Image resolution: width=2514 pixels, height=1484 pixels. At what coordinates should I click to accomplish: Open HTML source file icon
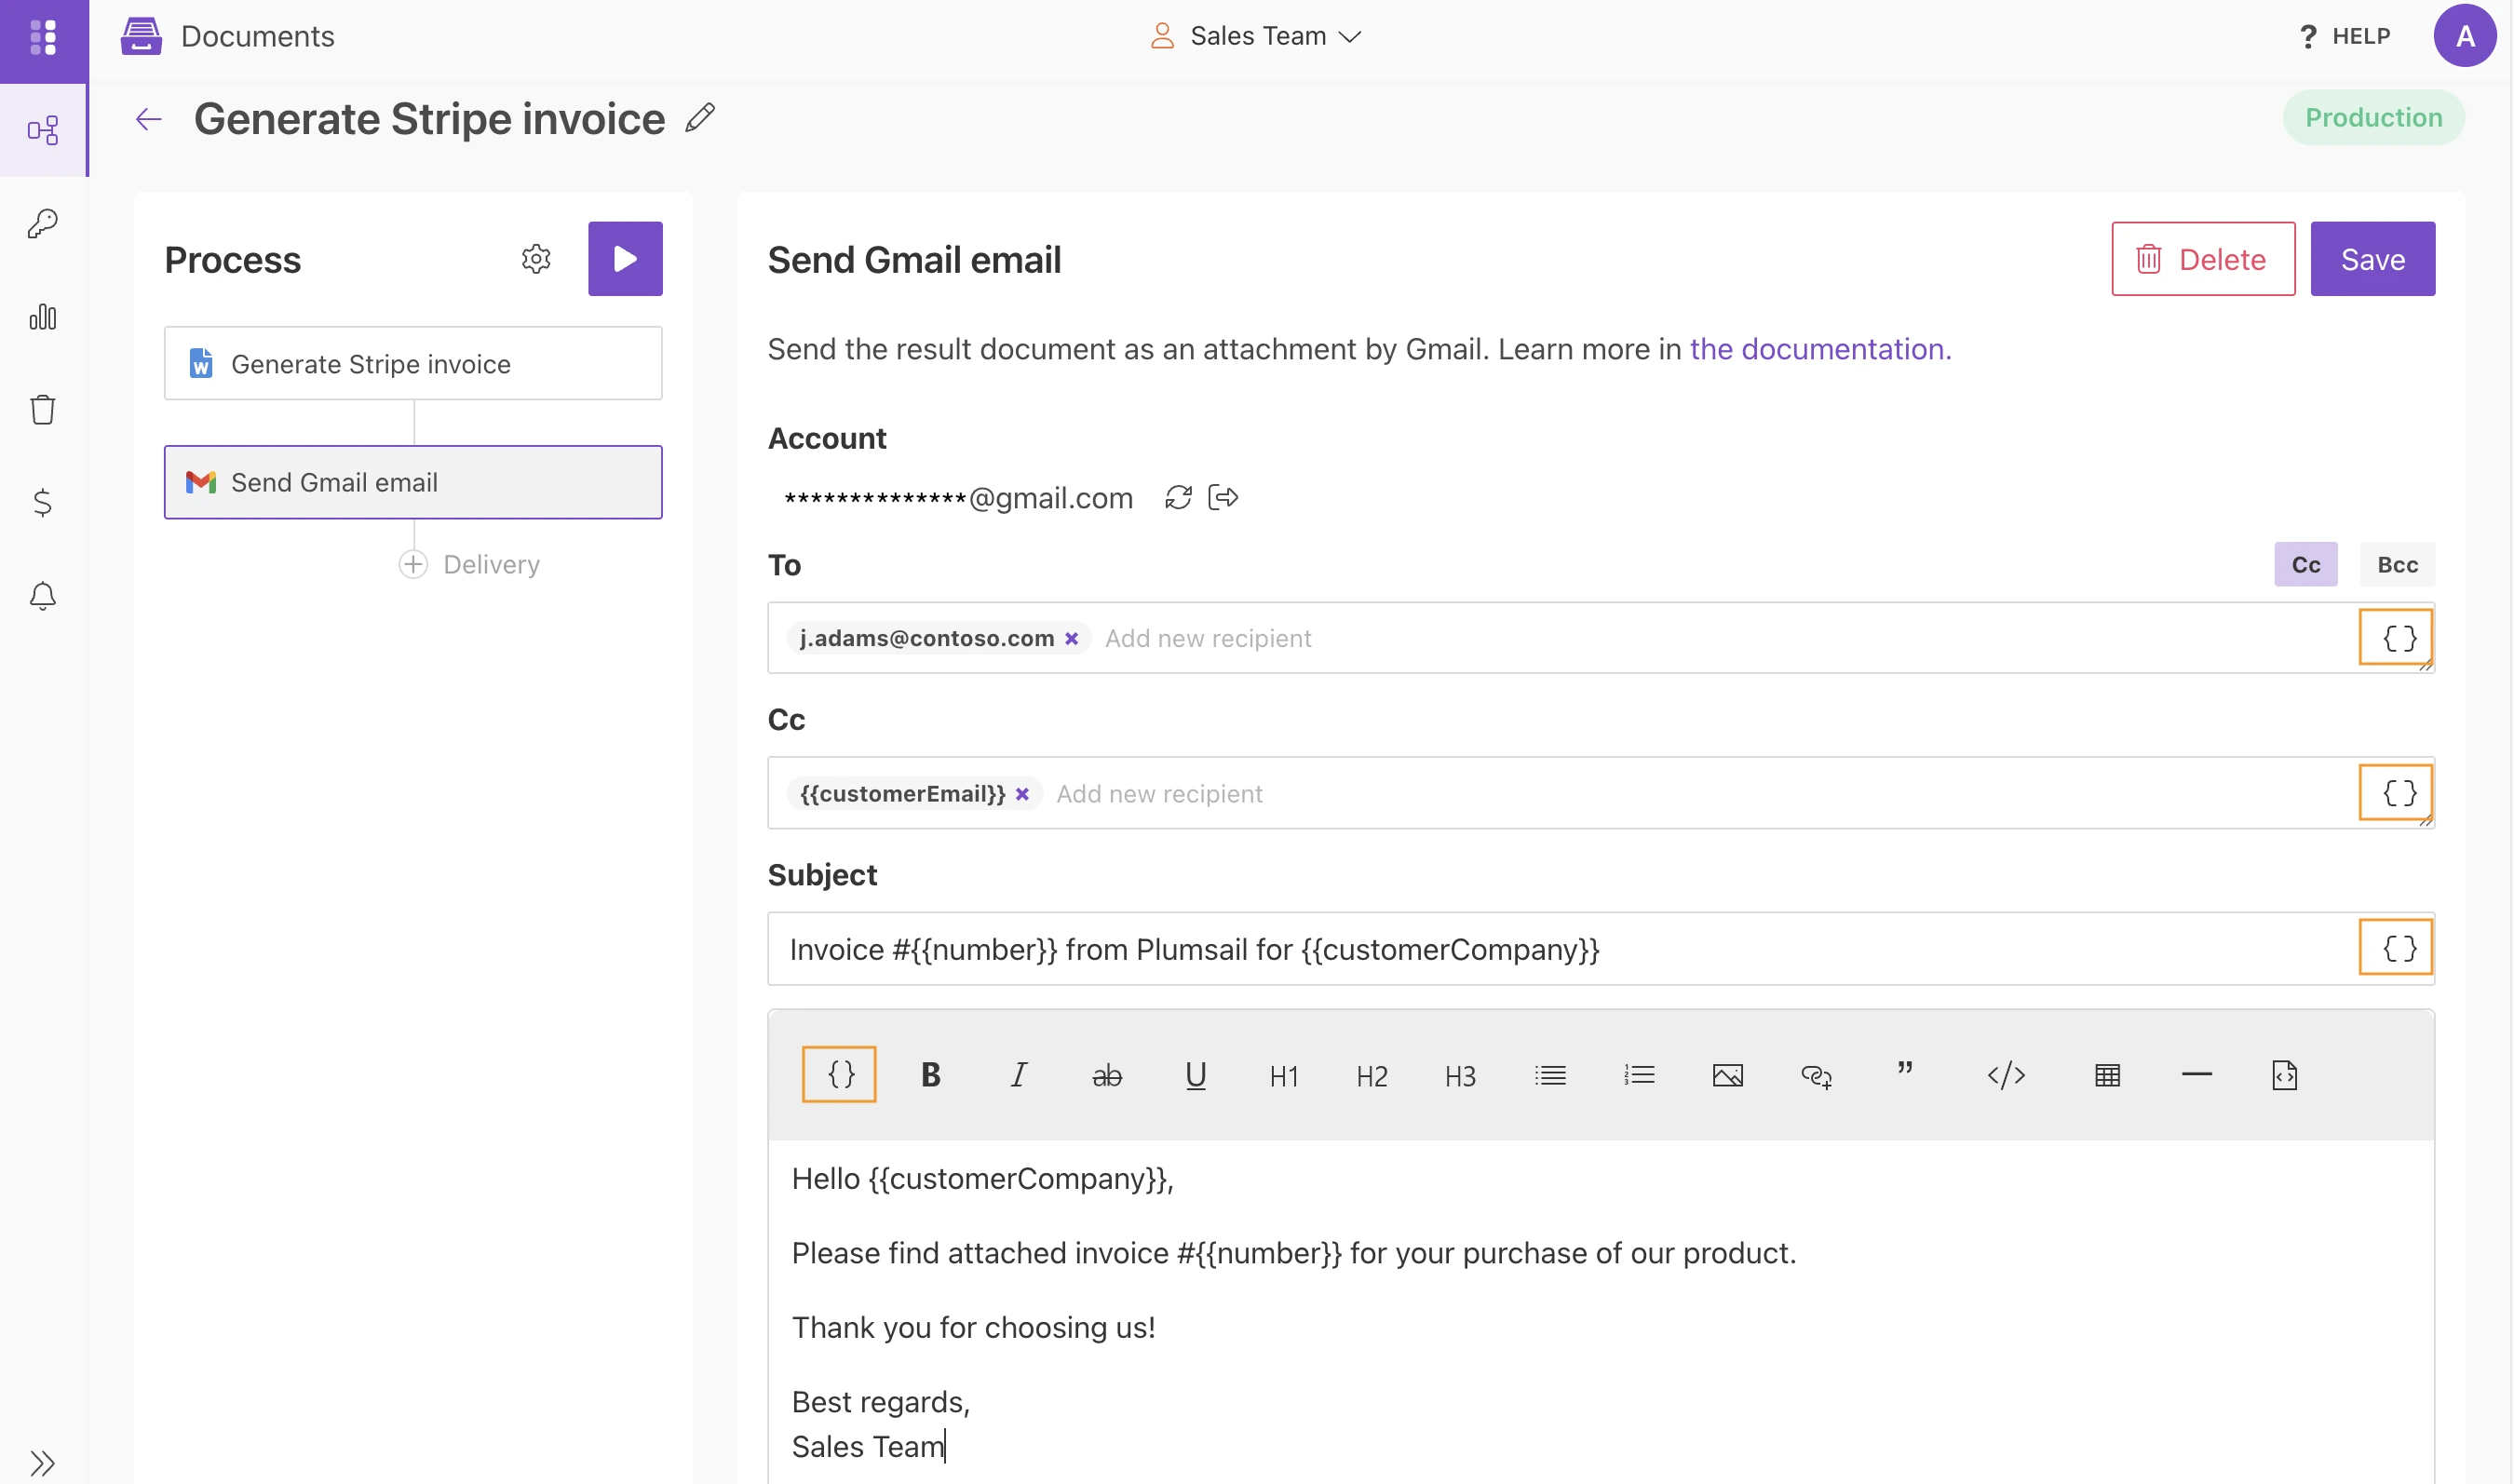point(2284,1075)
